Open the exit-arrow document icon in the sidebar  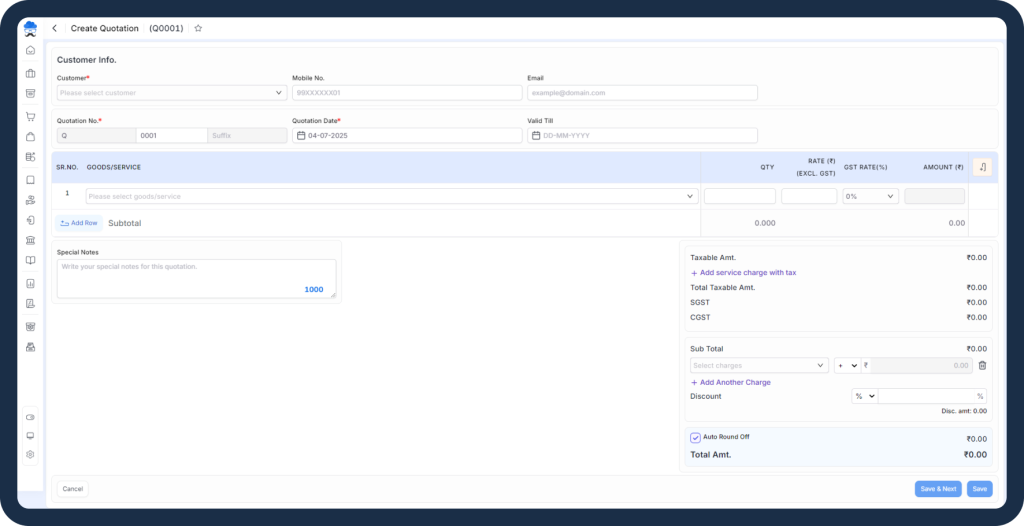[x=30, y=220]
